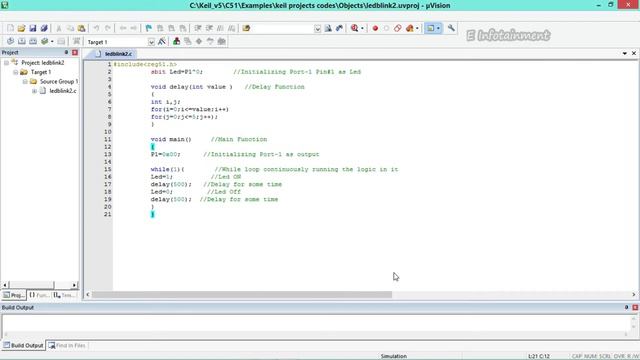Create a new file via toolbar icon
Image resolution: width=640 pixels, height=360 pixels.
point(10,28)
